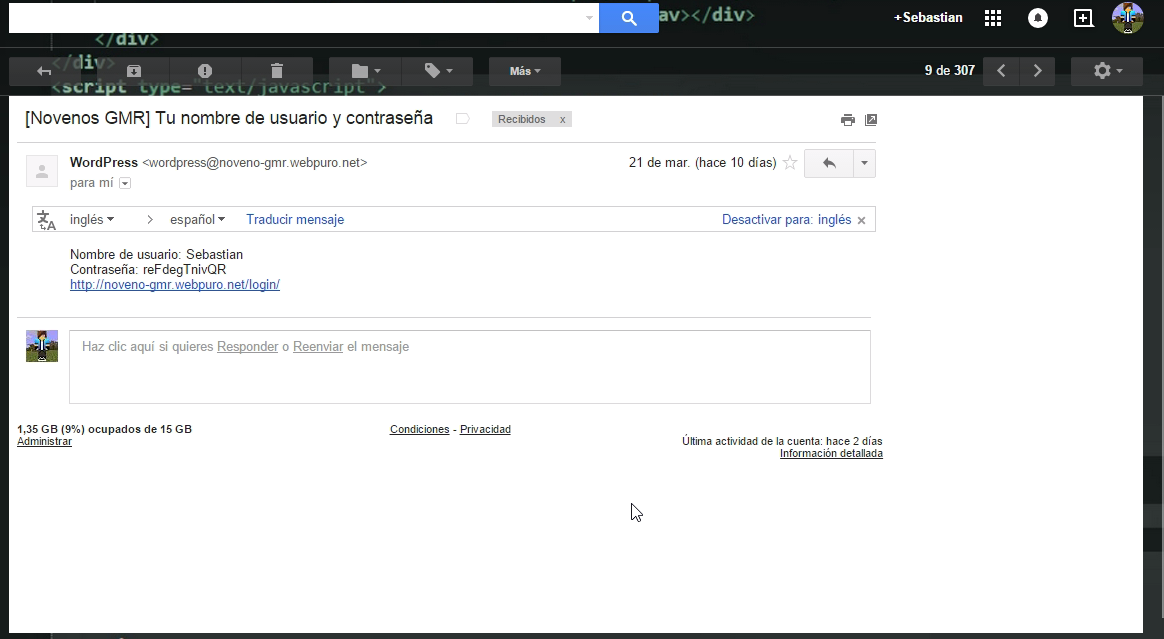
Task: Open the settings gear menu
Action: tap(1107, 71)
